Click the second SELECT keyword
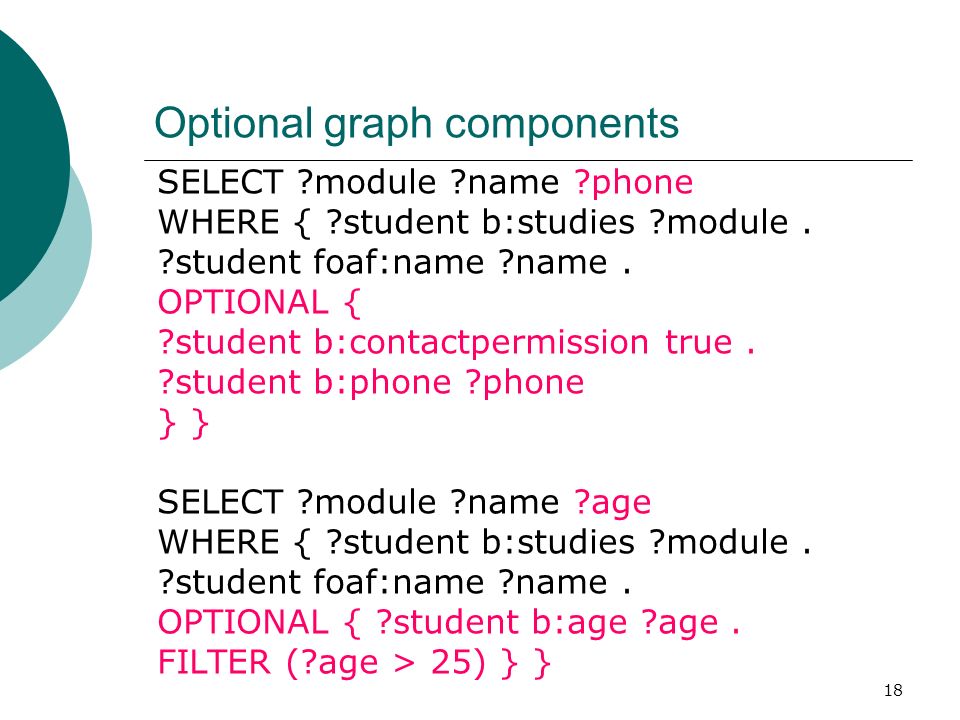This screenshot has width=960, height=720. [220, 503]
